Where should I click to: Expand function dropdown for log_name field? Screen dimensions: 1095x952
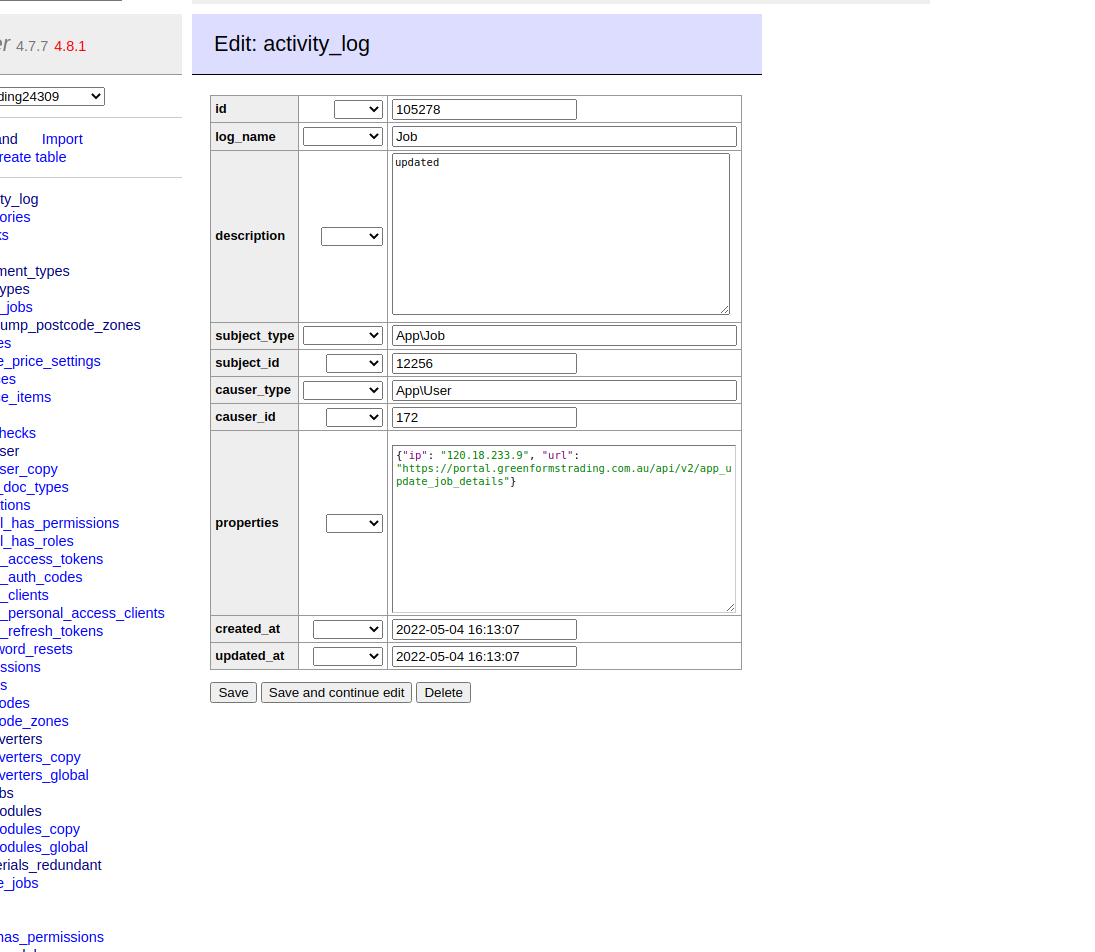[342, 137]
